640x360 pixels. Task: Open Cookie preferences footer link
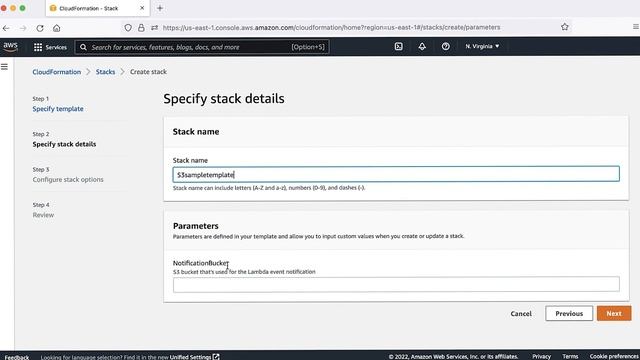[614, 357]
